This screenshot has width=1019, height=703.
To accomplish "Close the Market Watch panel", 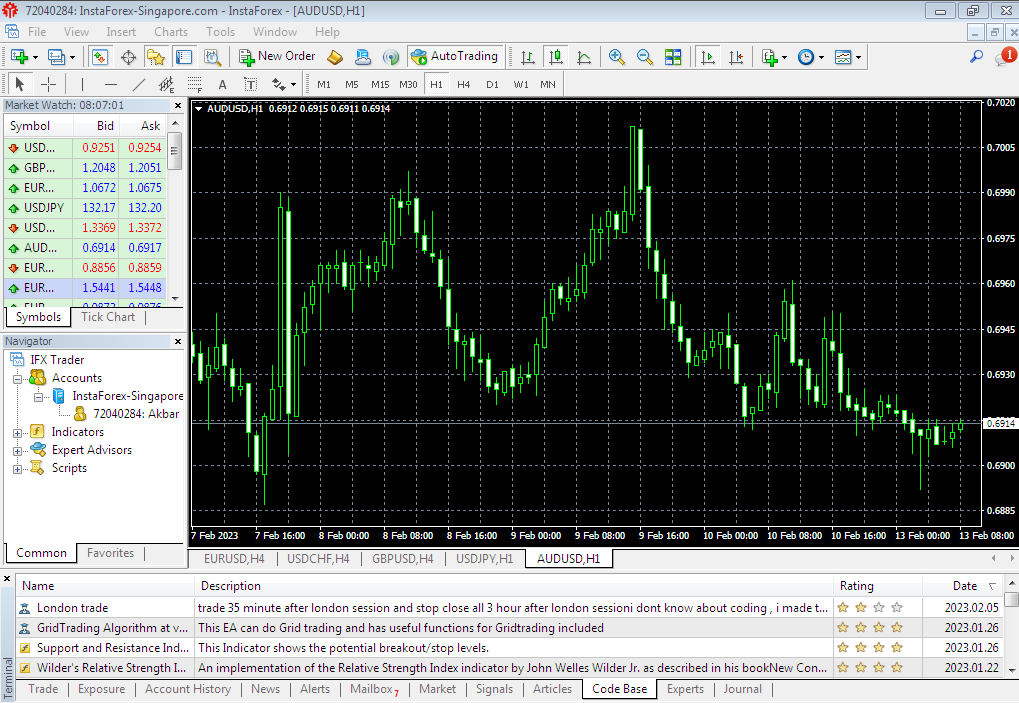I will point(178,105).
